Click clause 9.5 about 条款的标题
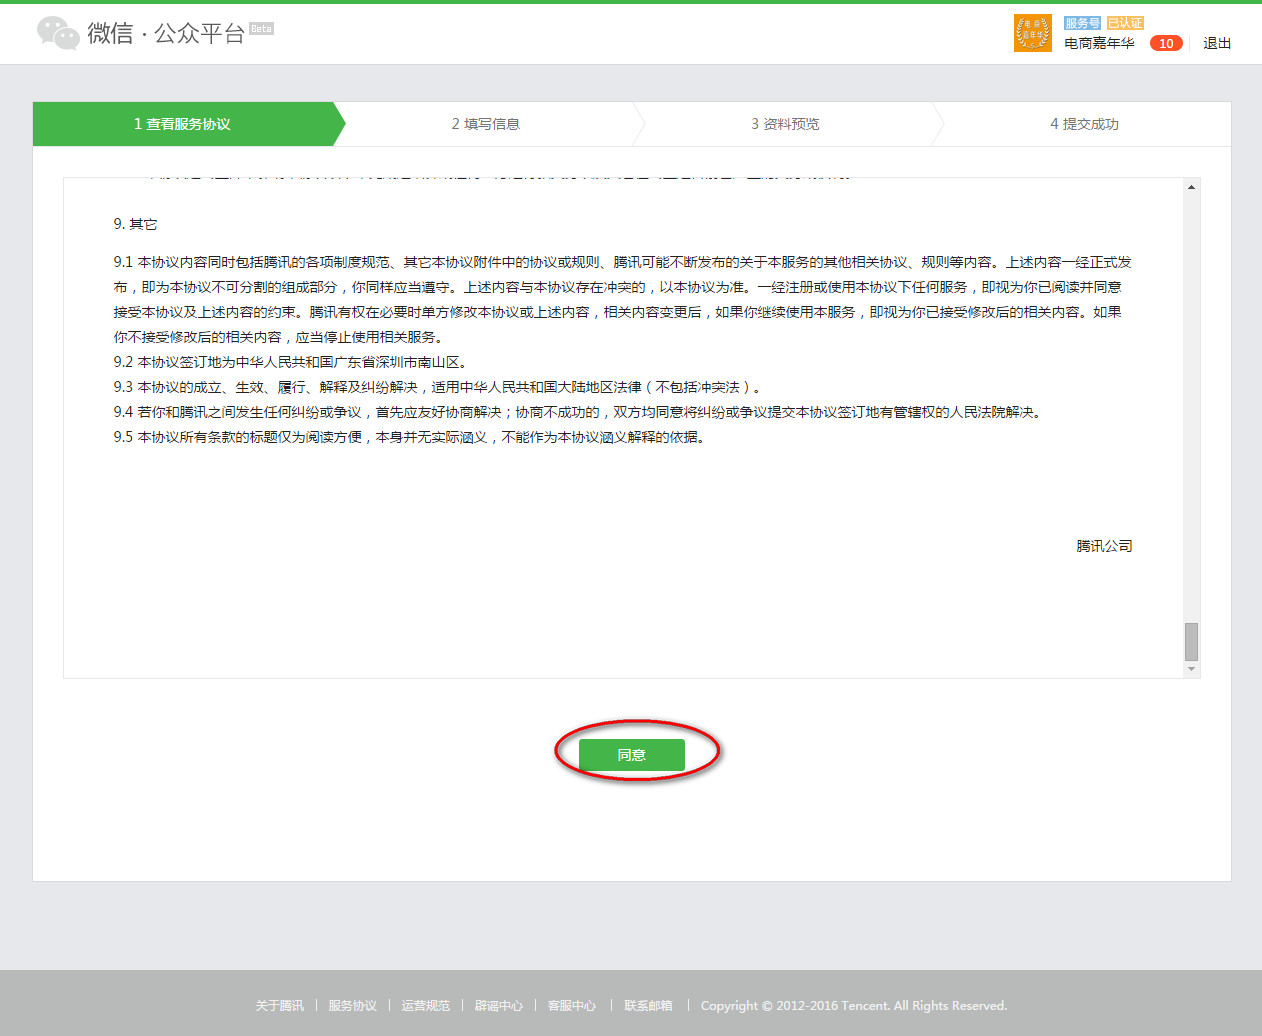Screen dimensions: 1262x1036 pos(411,437)
